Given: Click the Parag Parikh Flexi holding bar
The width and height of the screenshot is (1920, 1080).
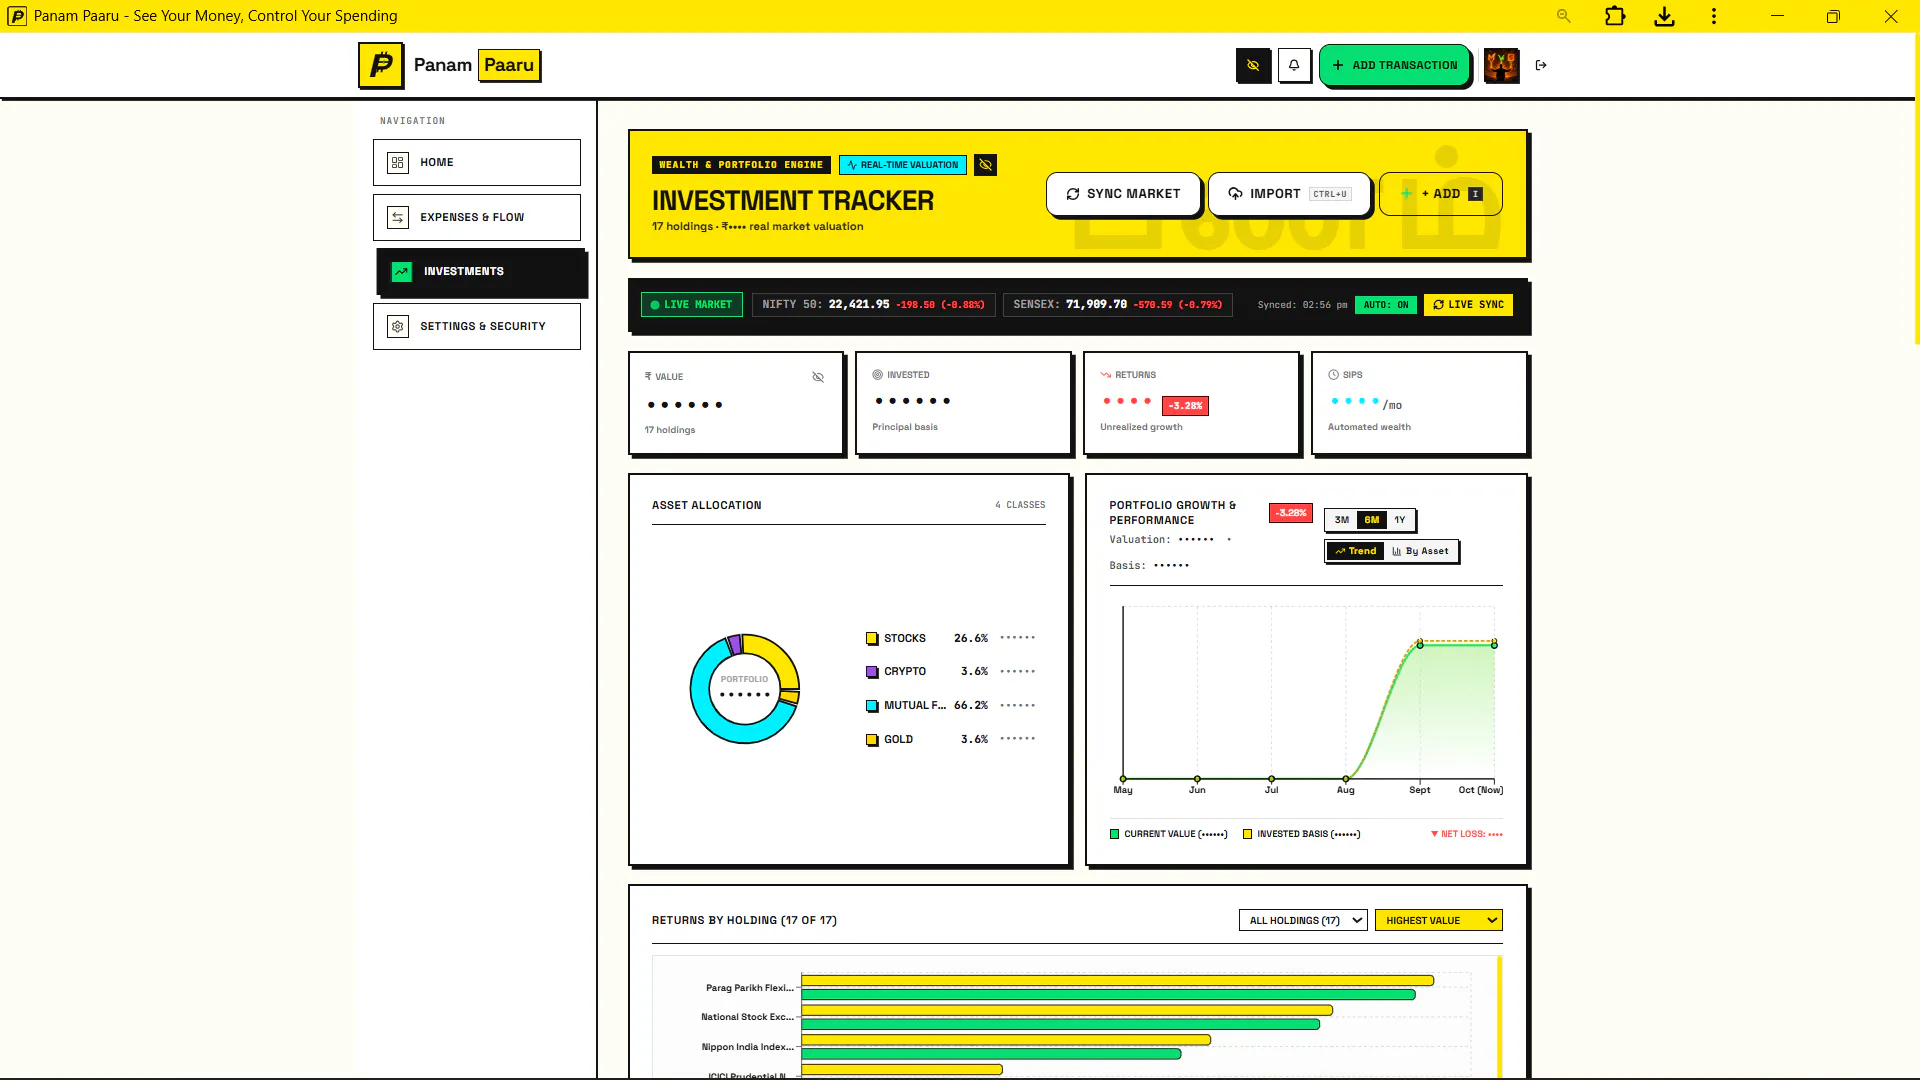Looking at the screenshot, I should 1117,988.
